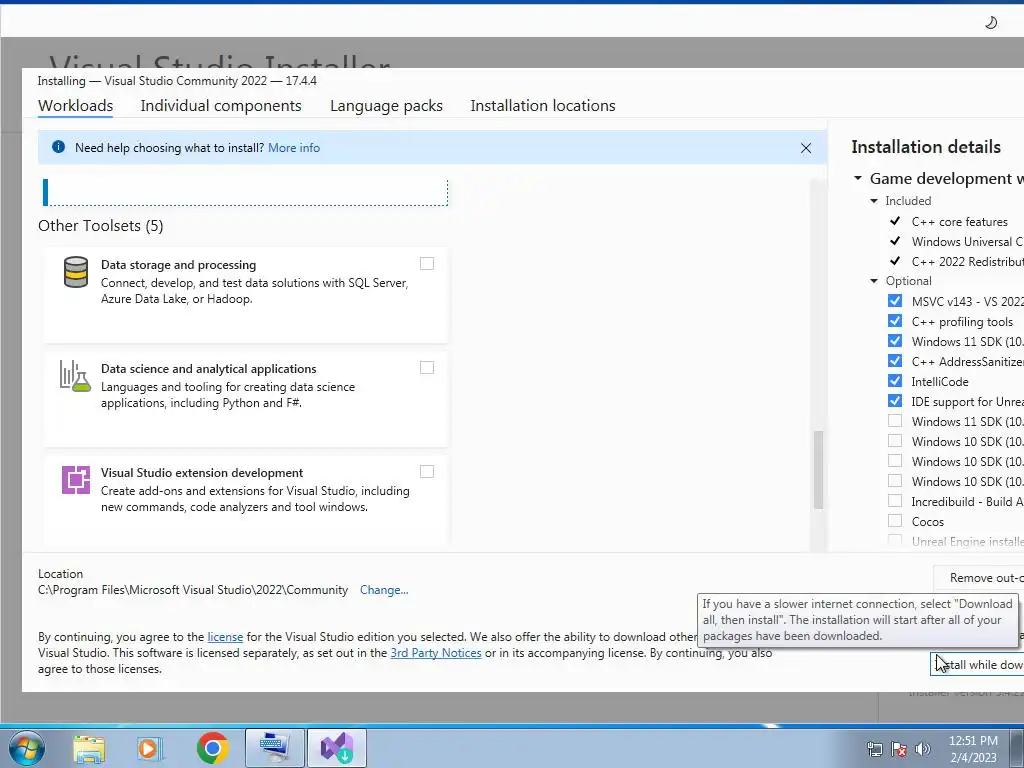The image size is (1024, 768).
Task: Dismiss the help banner with the X
Action: click(x=806, y=148)
